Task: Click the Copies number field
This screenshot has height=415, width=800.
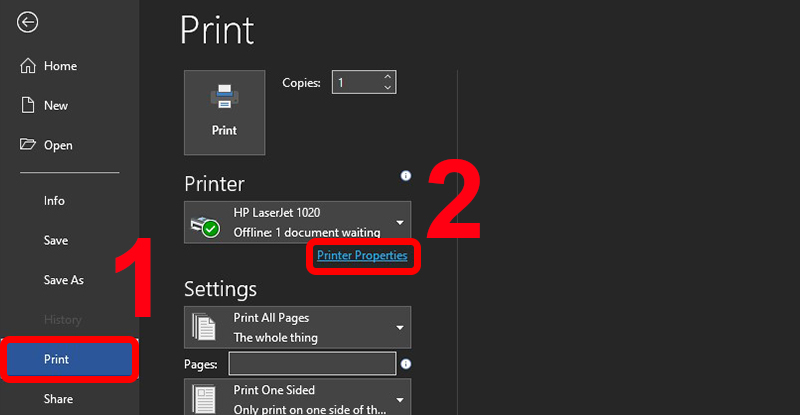Action: tap(356, 83)
